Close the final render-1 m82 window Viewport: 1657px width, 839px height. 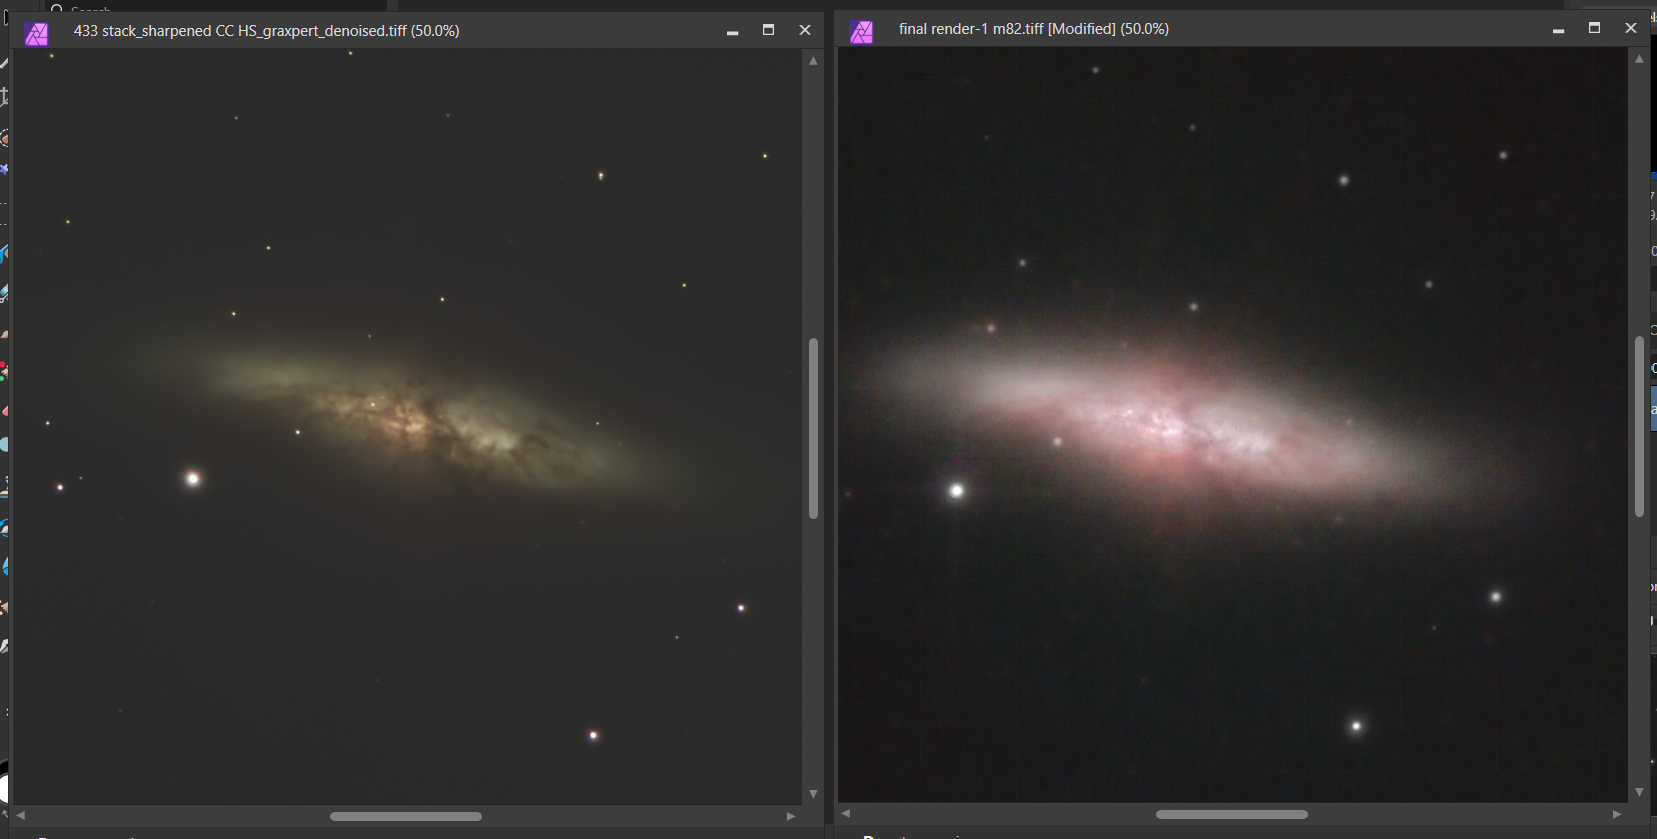[x=1631, y=28]
